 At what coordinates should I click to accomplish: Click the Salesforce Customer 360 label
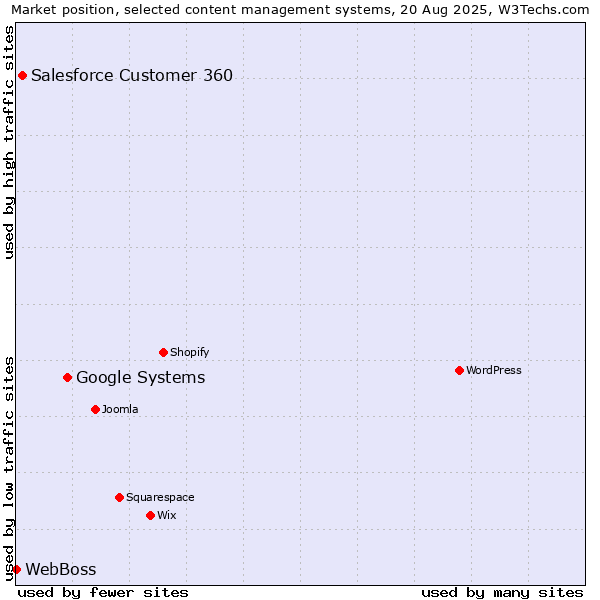pyautogui.click(x=132, y=75)
